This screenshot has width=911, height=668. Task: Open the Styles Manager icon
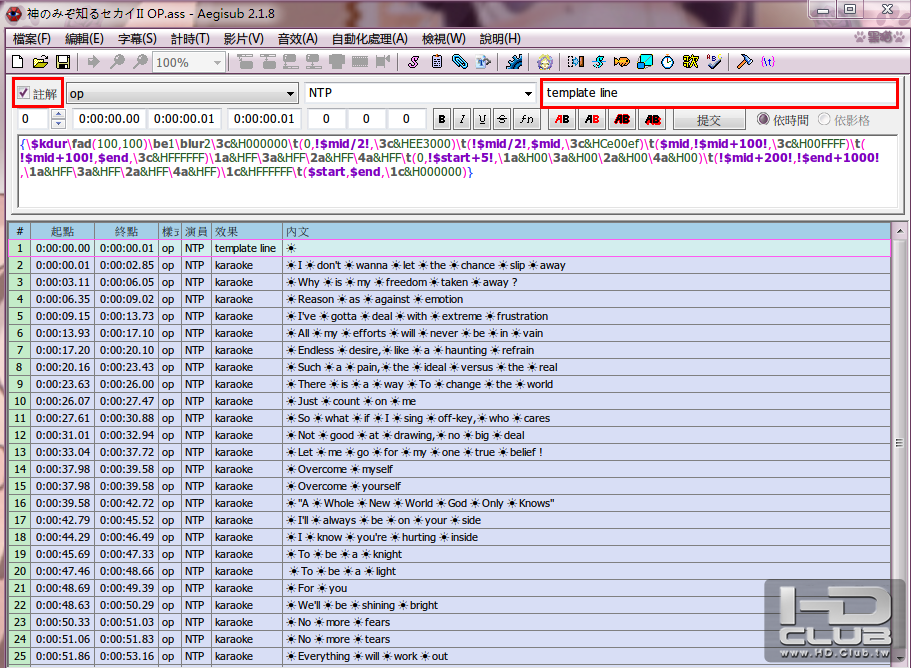click(x=413, y=62)
